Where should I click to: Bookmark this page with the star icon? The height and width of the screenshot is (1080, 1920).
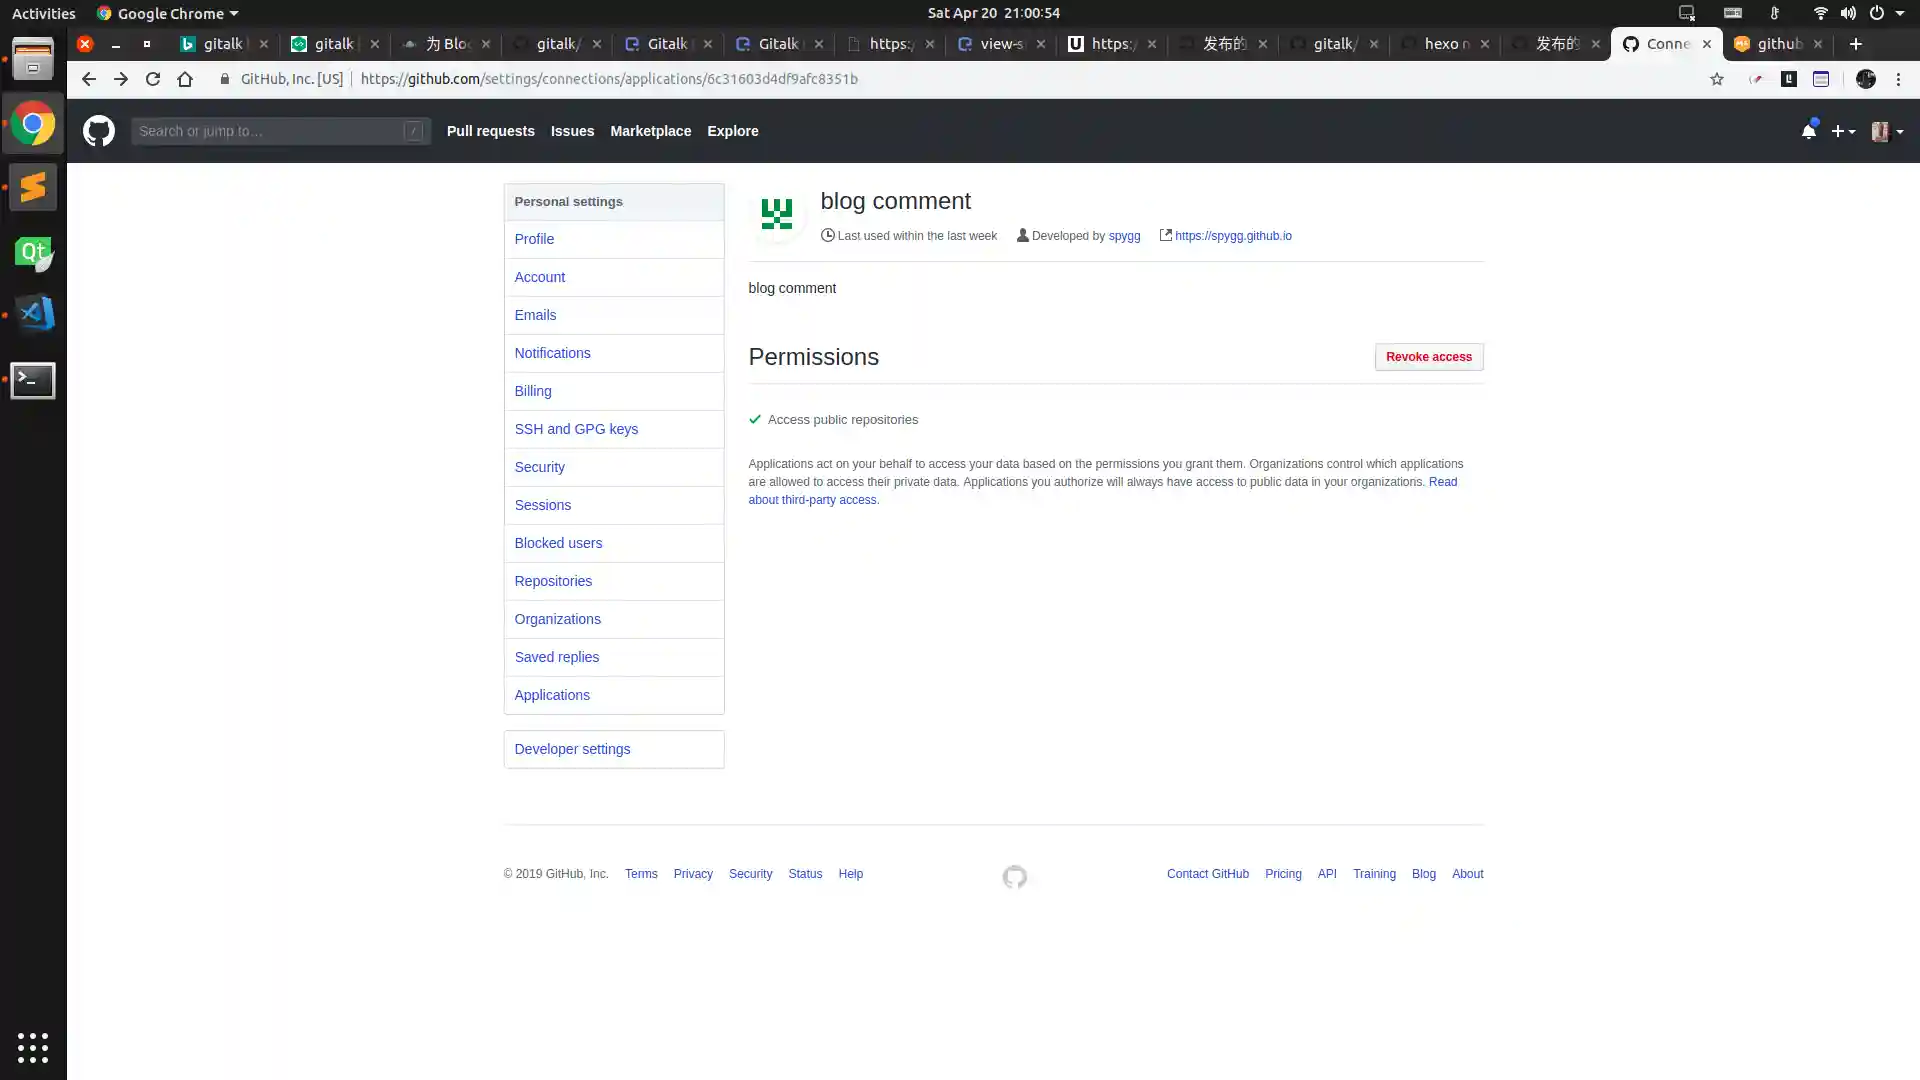point(1717,79)
